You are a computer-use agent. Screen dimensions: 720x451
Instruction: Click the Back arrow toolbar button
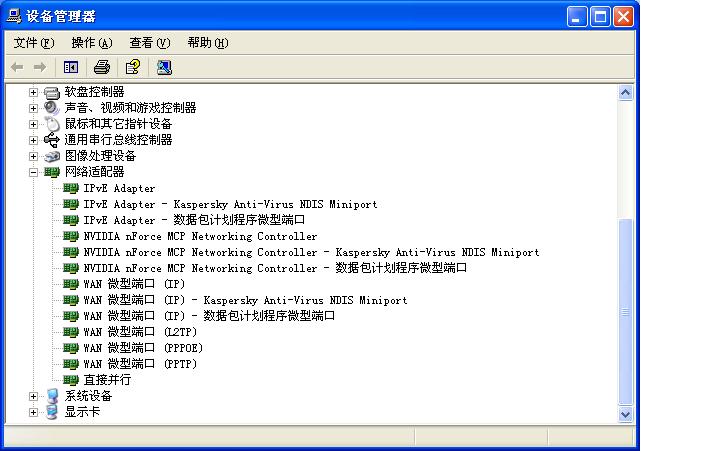click(17, 68)
